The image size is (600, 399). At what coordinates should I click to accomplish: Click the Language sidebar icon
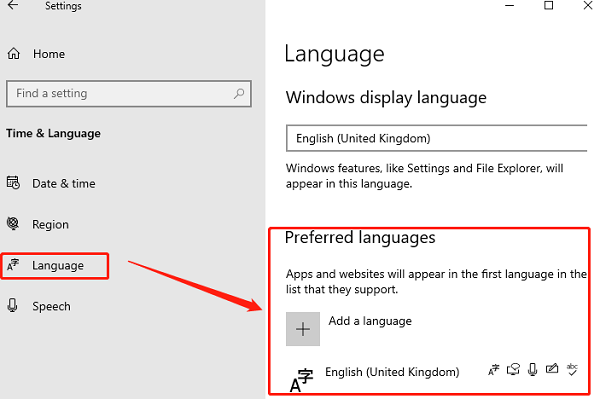[13, 265]
